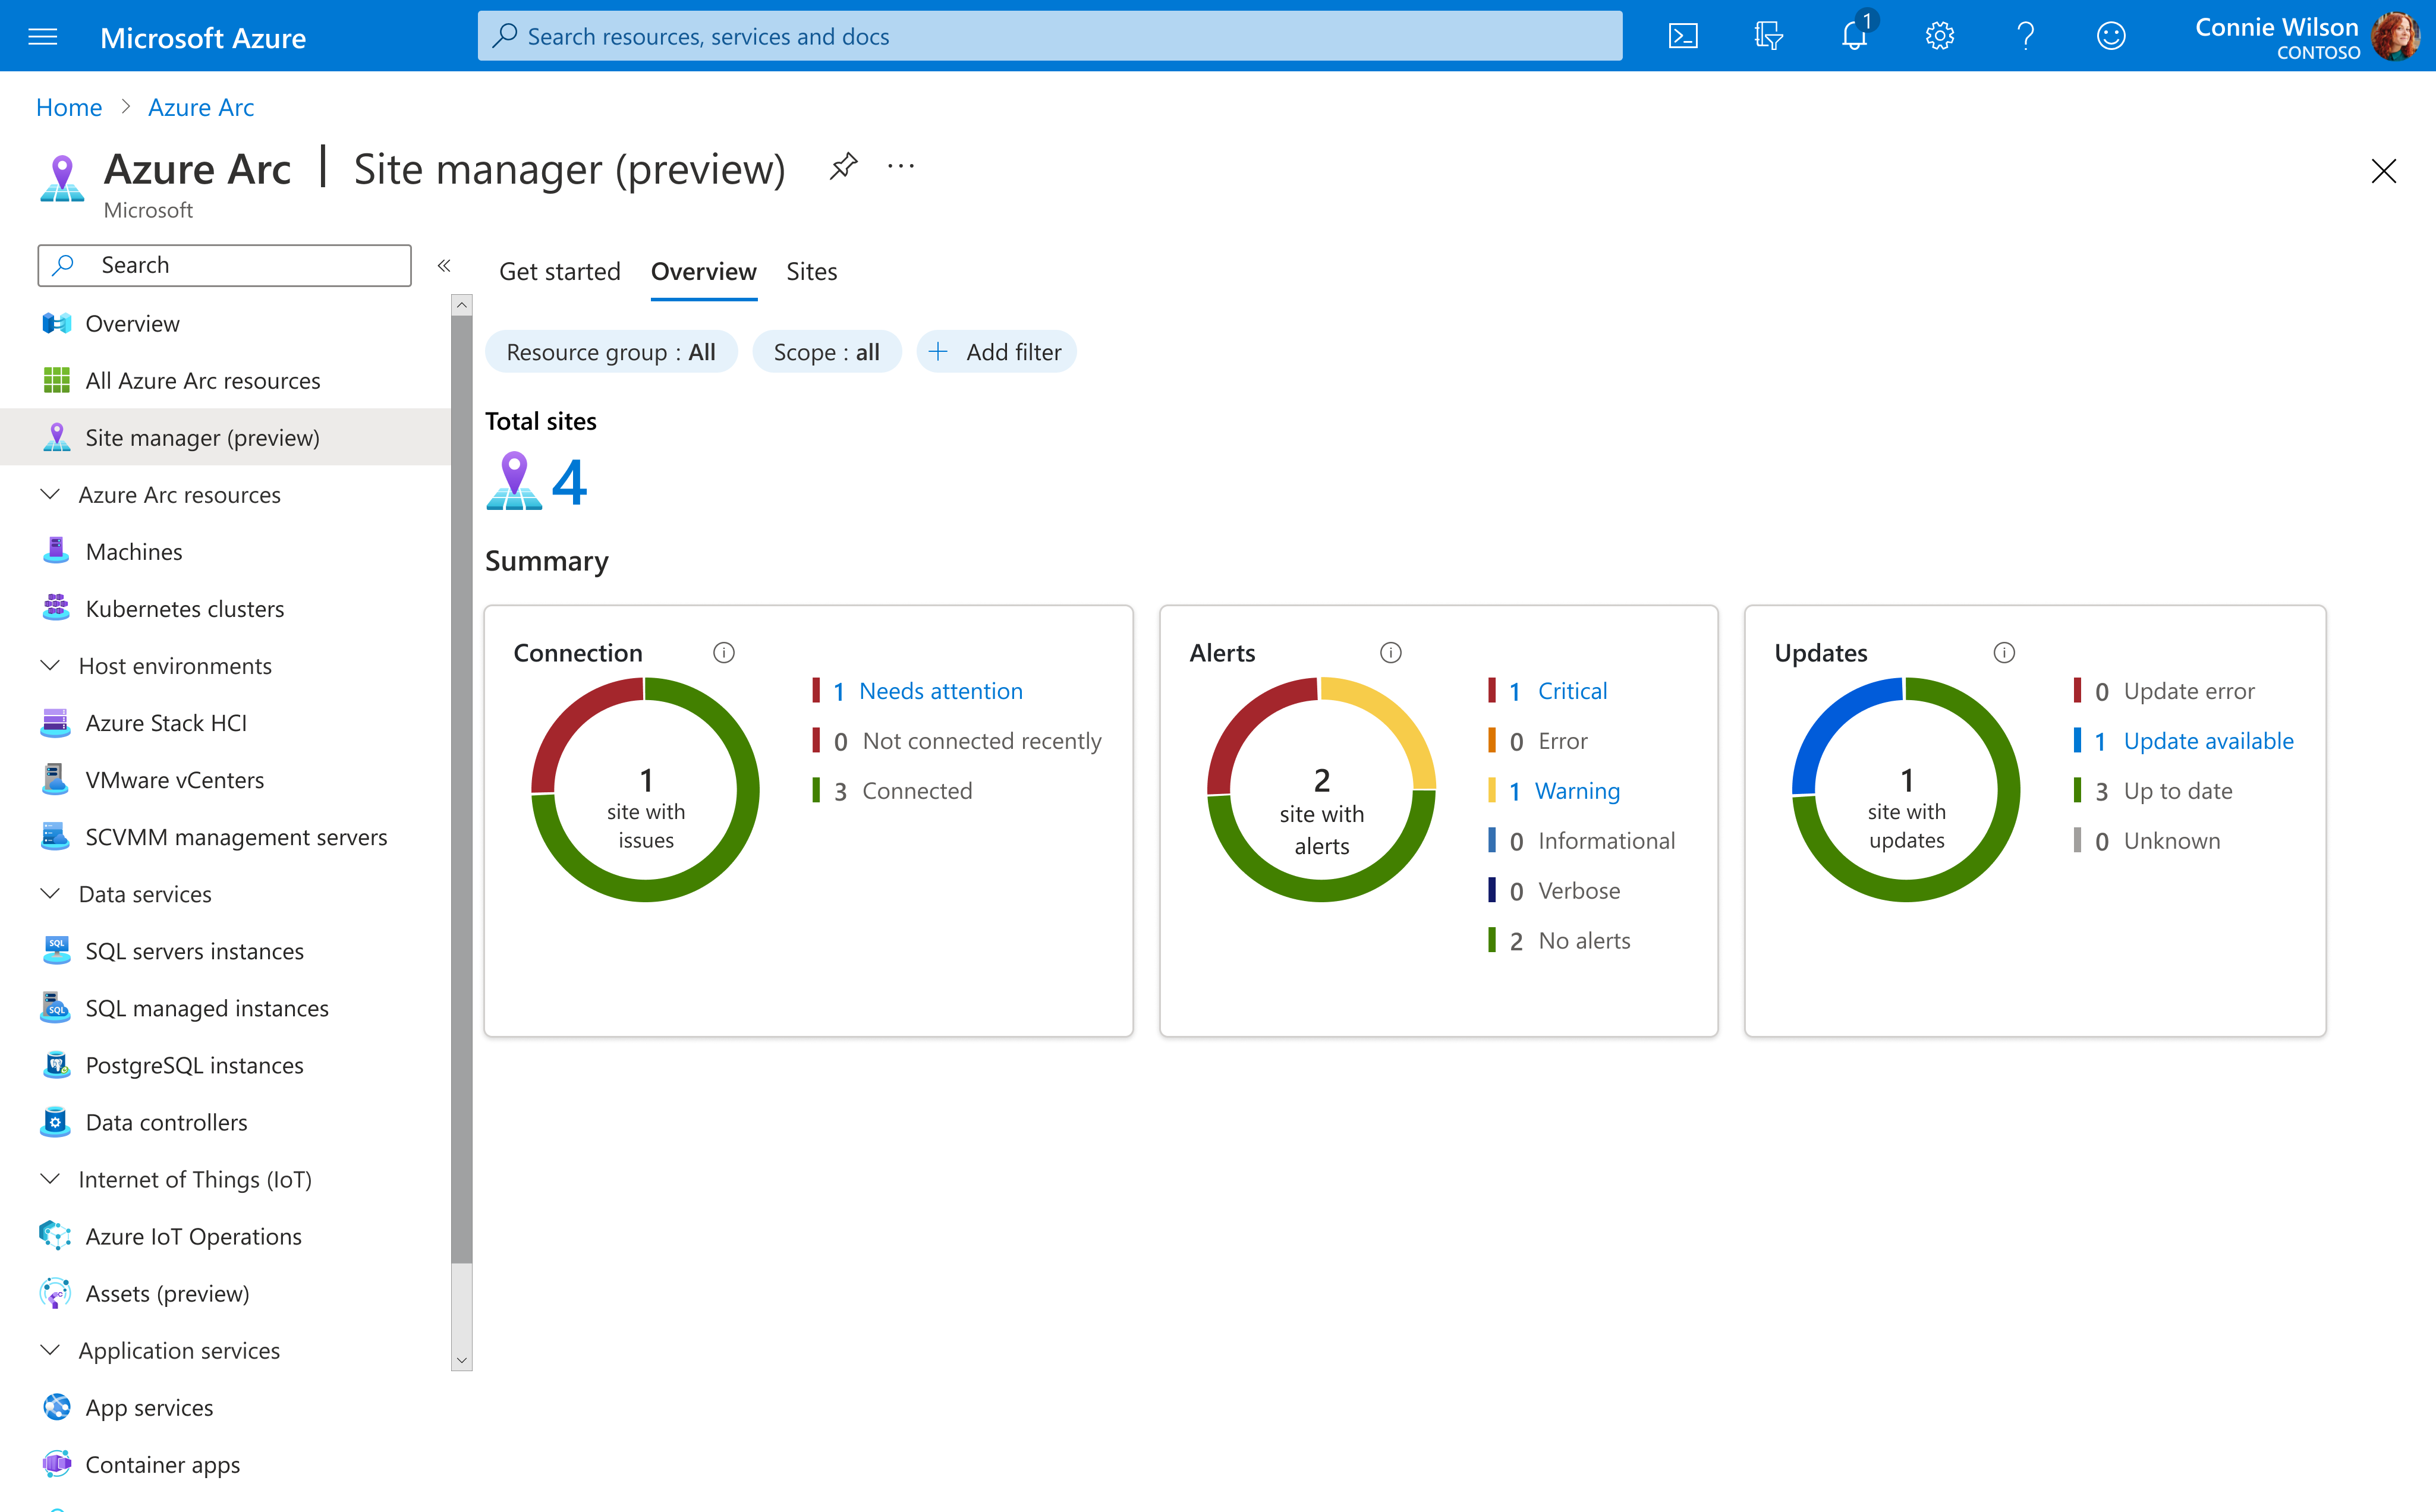The width and height of the screenshot is (2436, 1512).
Task: View Connection summary info tooltip
Action: pyautogui.click(x=724, y=652)
